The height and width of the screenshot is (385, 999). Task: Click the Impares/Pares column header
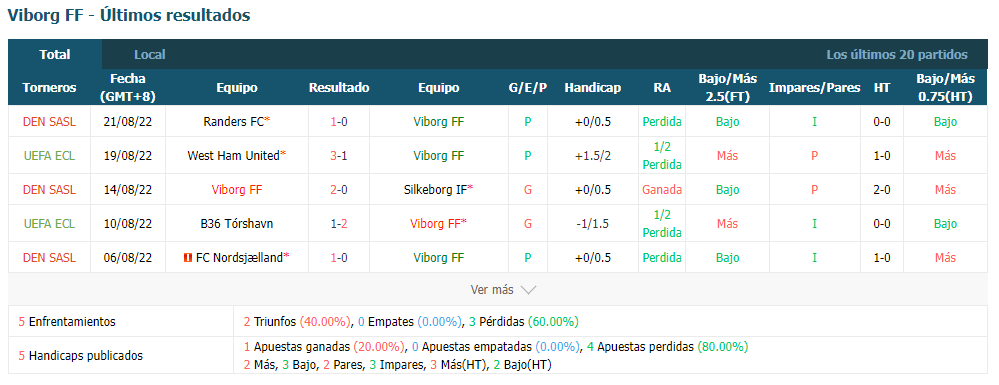pyautogui.click(x=814, y=88)
